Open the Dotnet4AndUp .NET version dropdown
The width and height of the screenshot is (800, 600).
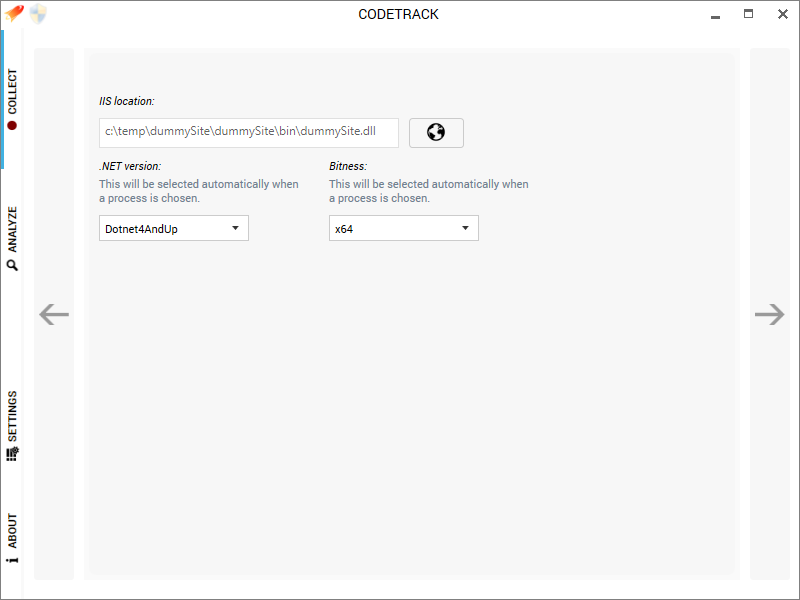point(173,228)
